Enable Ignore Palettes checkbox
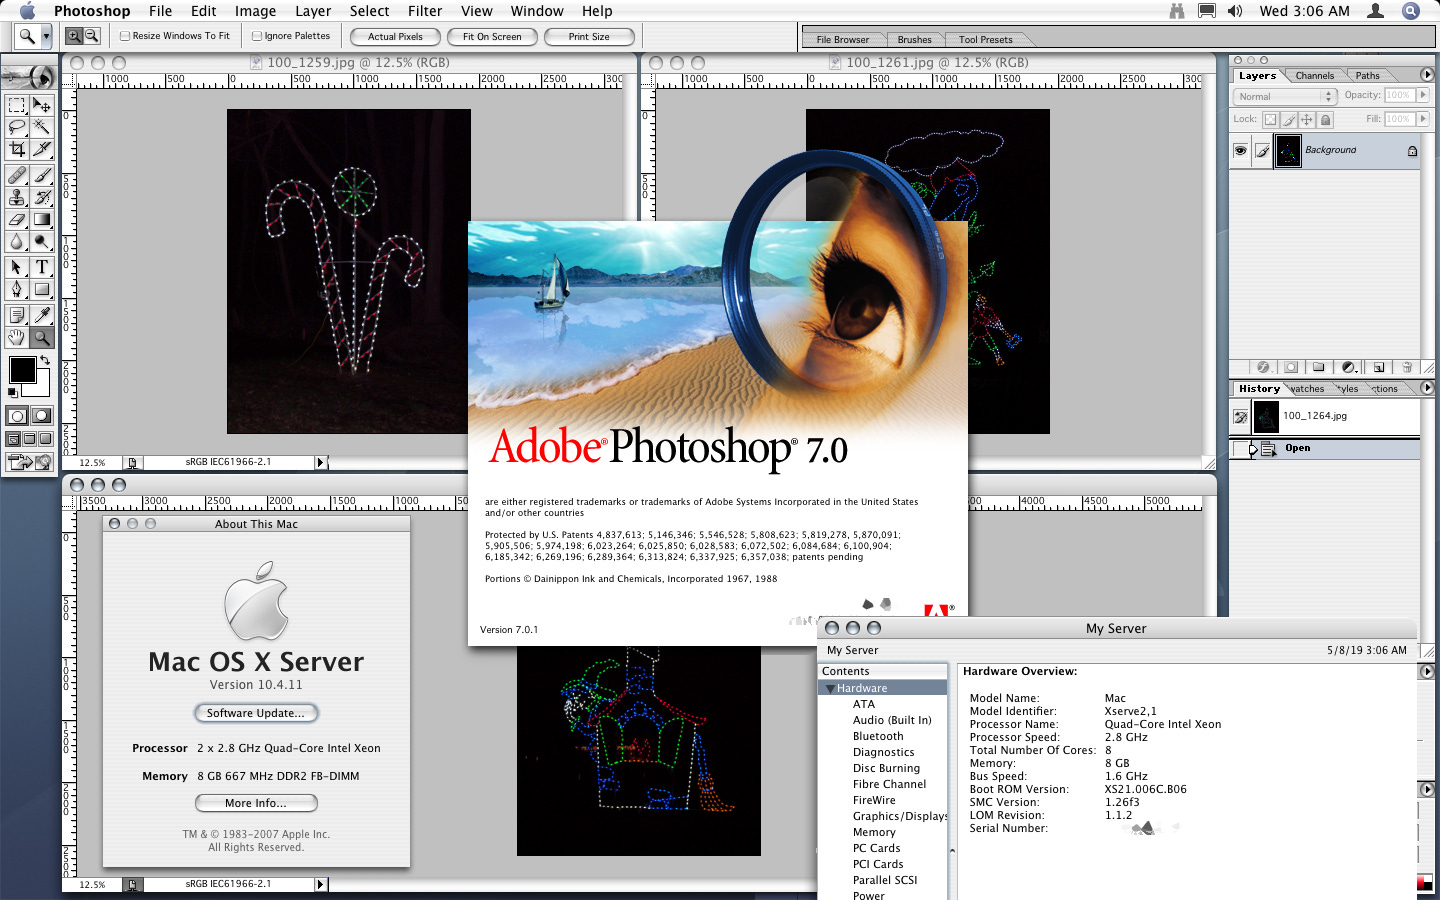 click(x=257, y=36)
